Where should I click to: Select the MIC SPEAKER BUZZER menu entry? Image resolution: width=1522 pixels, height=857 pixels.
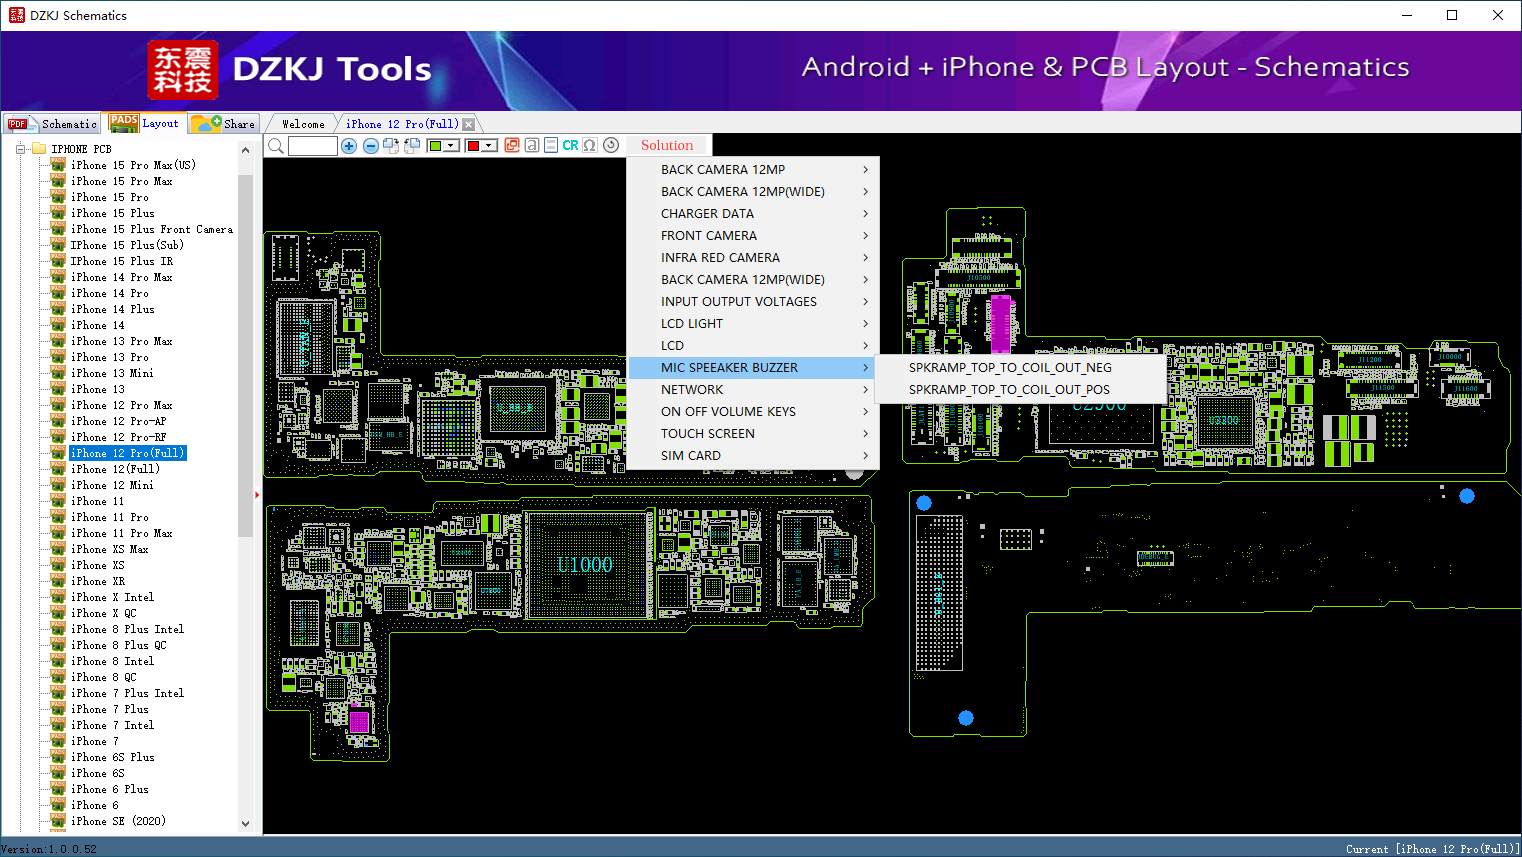point(753,368)
